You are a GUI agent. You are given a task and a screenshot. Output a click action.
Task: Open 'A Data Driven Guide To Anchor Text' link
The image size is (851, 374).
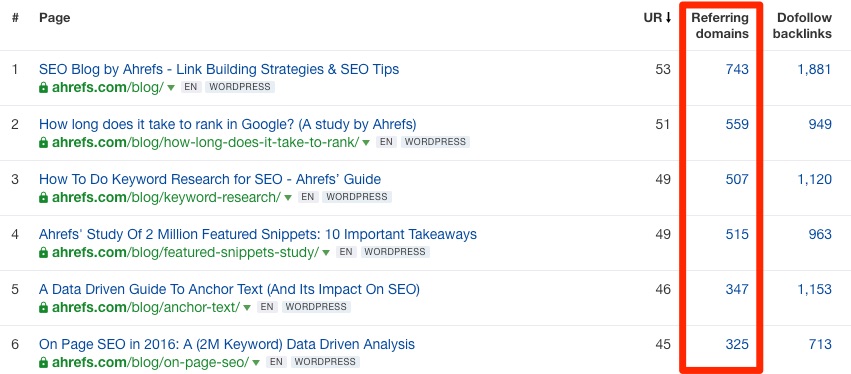click(x=229, y=289)
